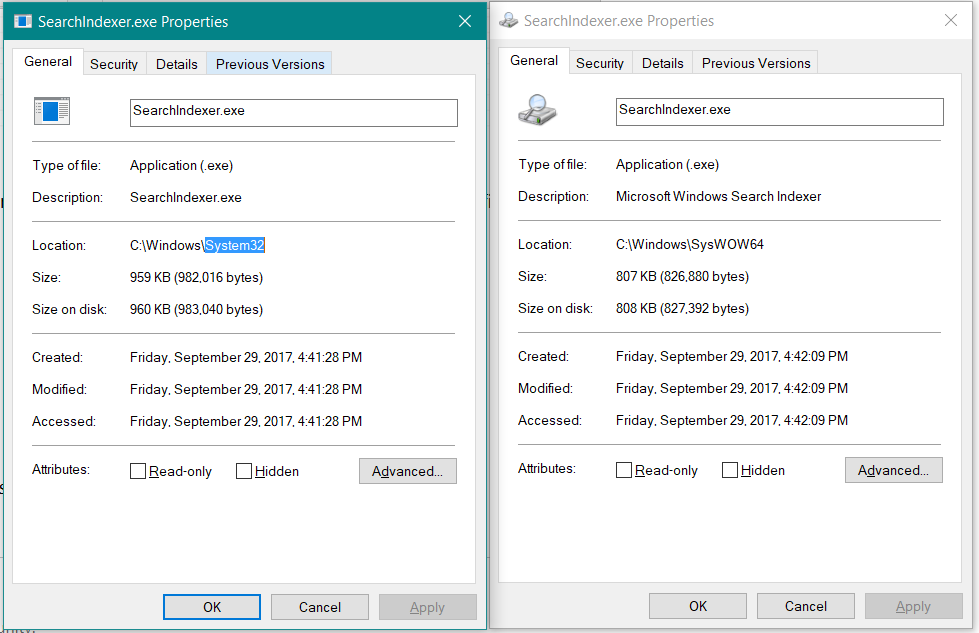Open Security tab in right properties window
Screen dimensions: 979x633
[x=599, y=63]
